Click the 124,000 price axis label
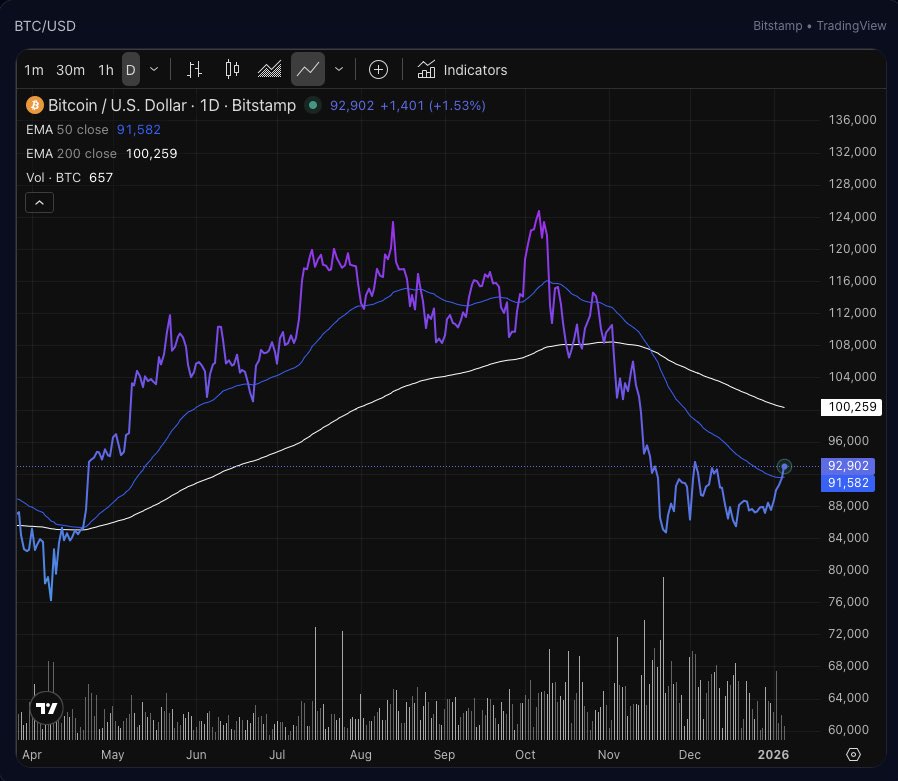 [852, 216]
